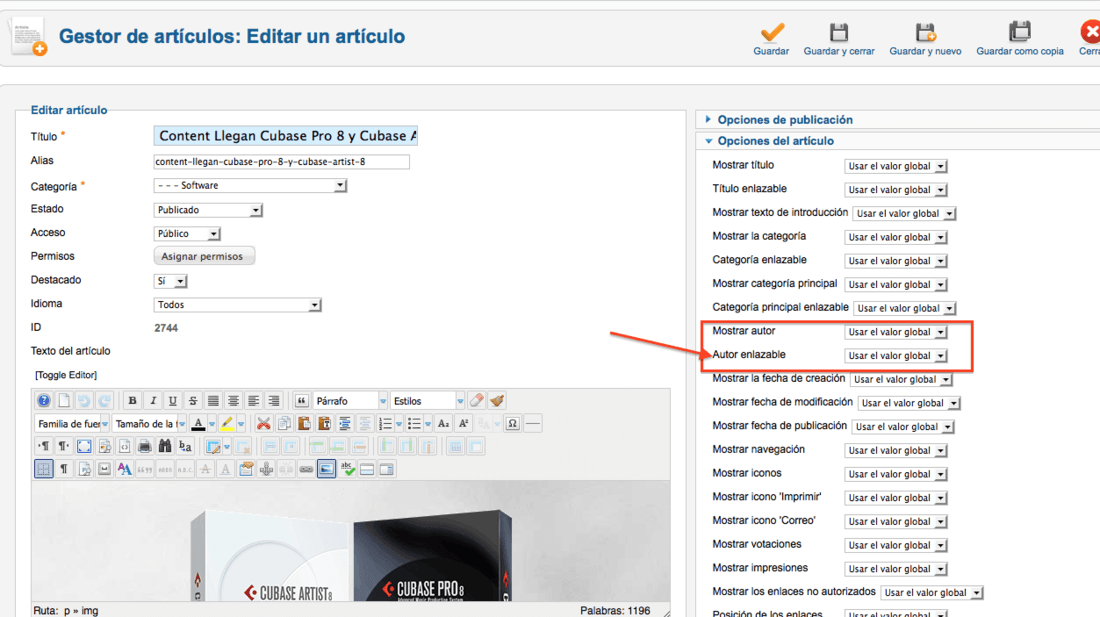
Task: Open the Estilos dropdown
Action: tap(427, 401)
